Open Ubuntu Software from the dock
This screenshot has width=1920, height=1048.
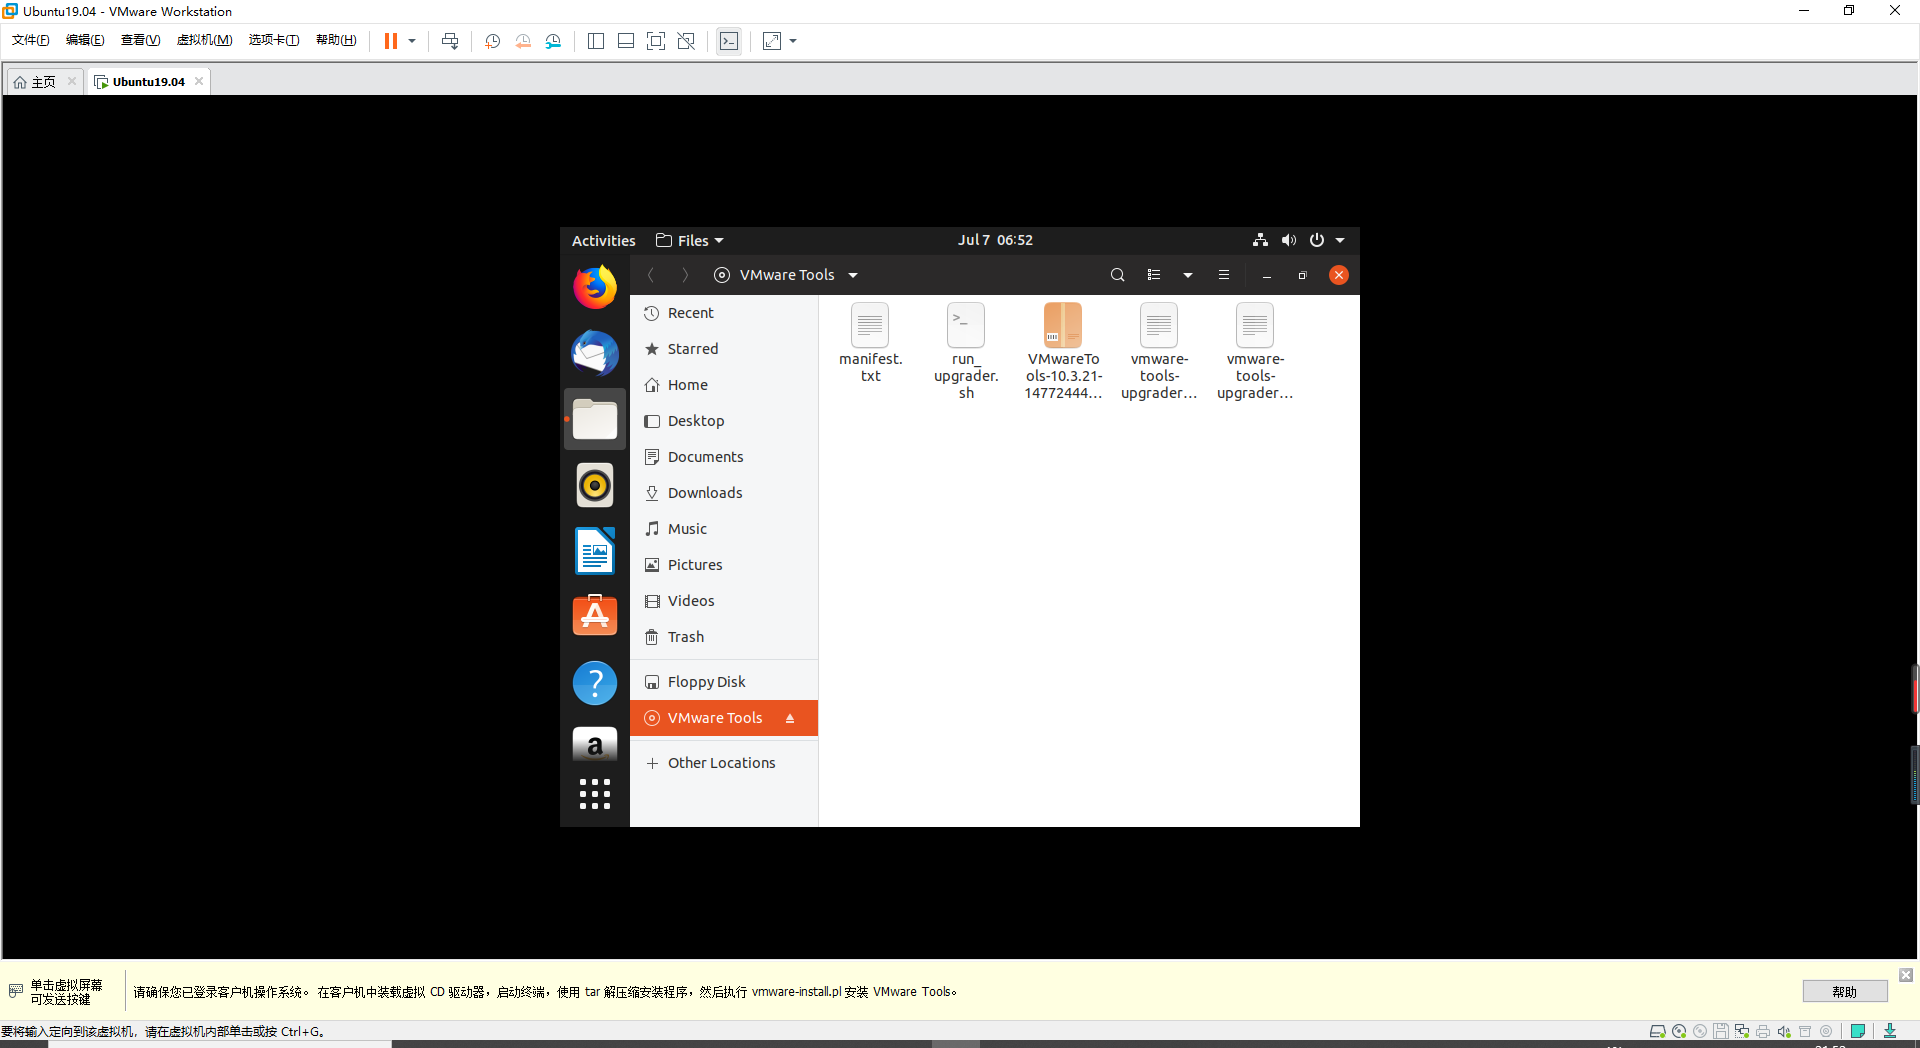point(595,616)
